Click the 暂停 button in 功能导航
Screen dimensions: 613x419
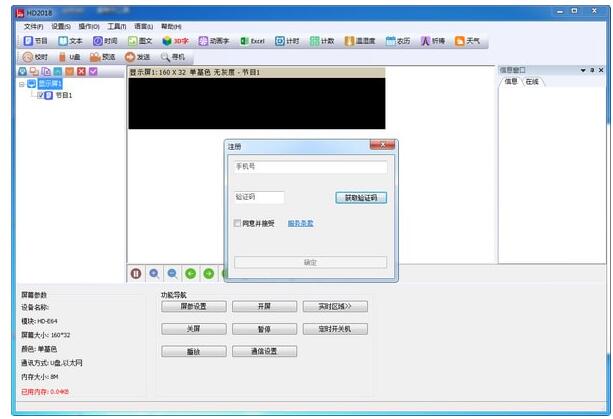tap(264, 329)
